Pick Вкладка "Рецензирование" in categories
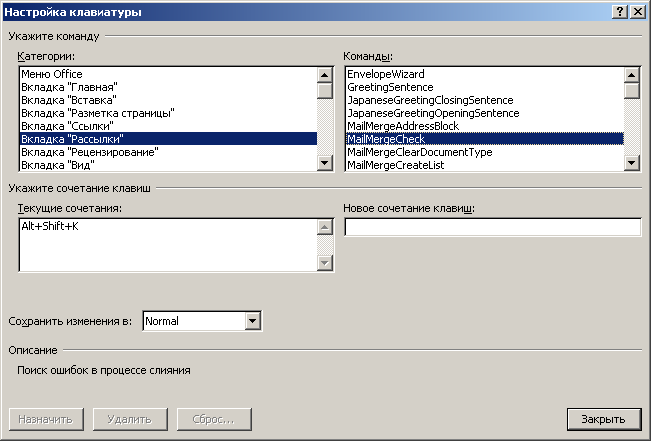Image resolution: width=651 pixels, height=441 pixels. pyautogui.click(x=89, y=152)
